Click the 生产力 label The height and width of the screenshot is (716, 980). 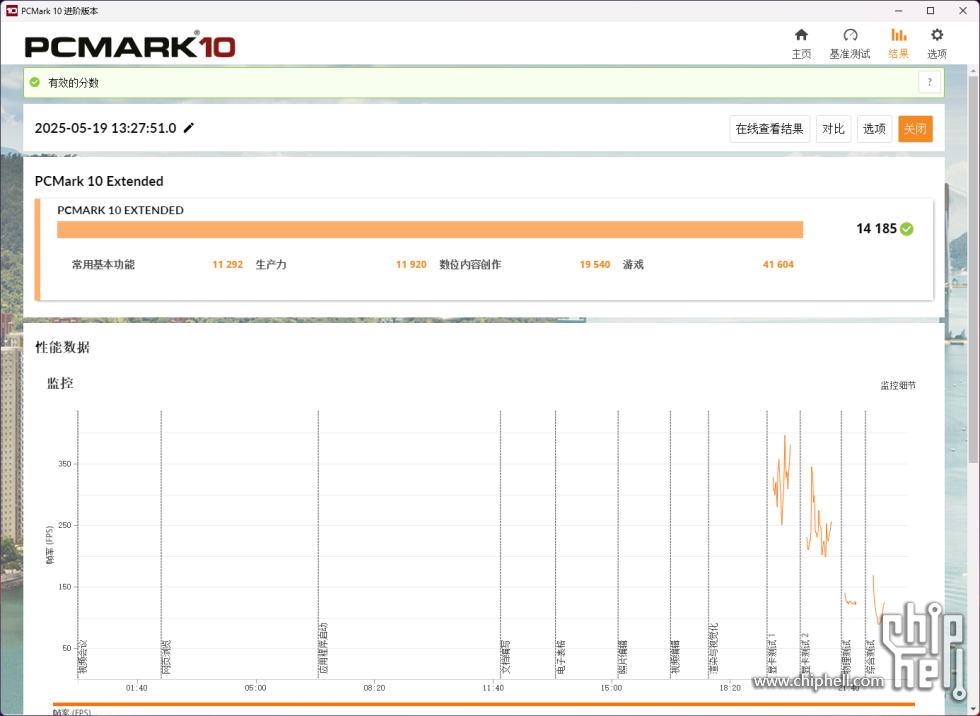pyautogui.click(x=271, y=264)
